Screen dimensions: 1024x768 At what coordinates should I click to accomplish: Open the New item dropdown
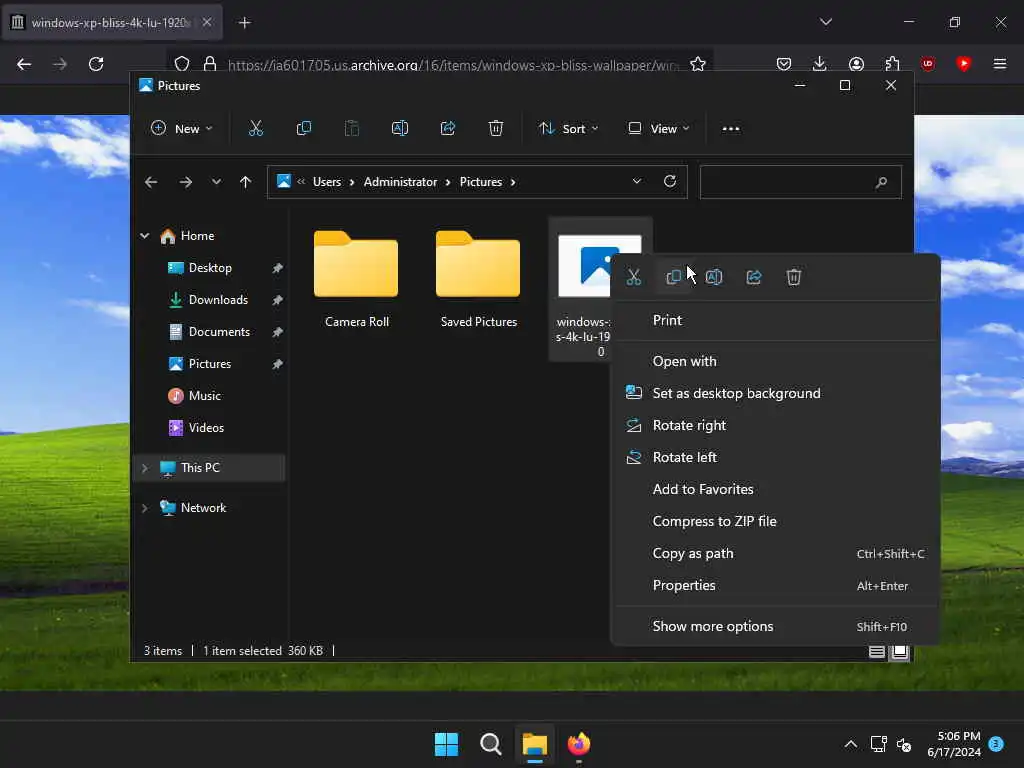coord(182,129)
